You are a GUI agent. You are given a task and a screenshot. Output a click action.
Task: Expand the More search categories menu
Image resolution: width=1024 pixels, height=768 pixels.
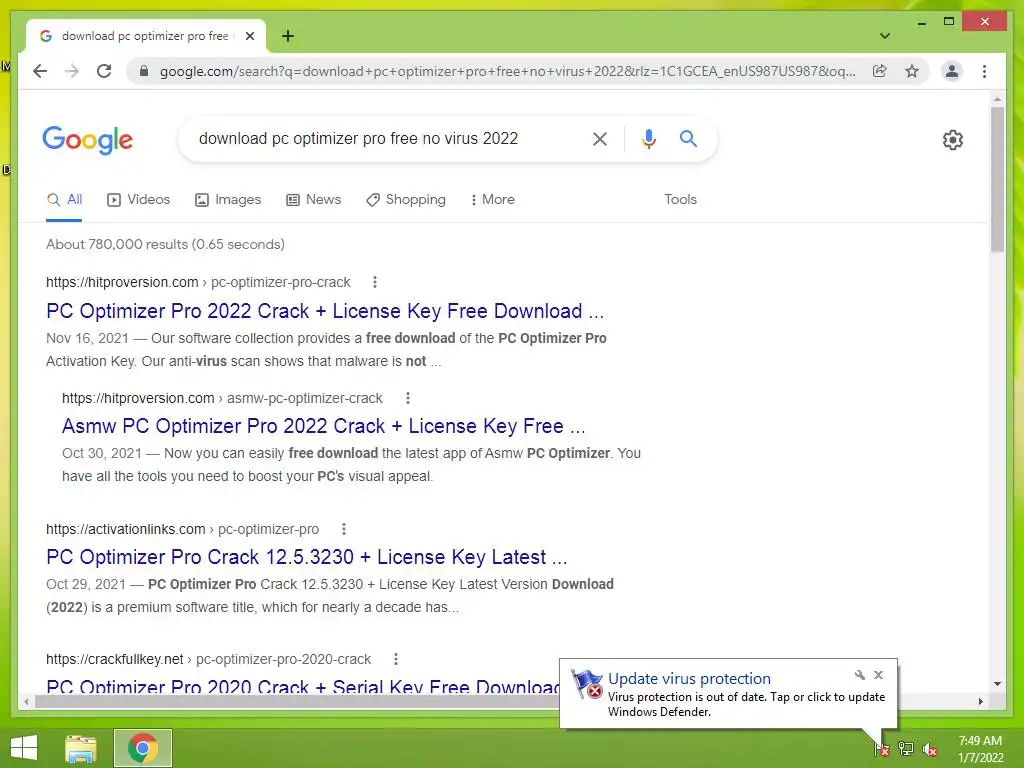[492, 200]
